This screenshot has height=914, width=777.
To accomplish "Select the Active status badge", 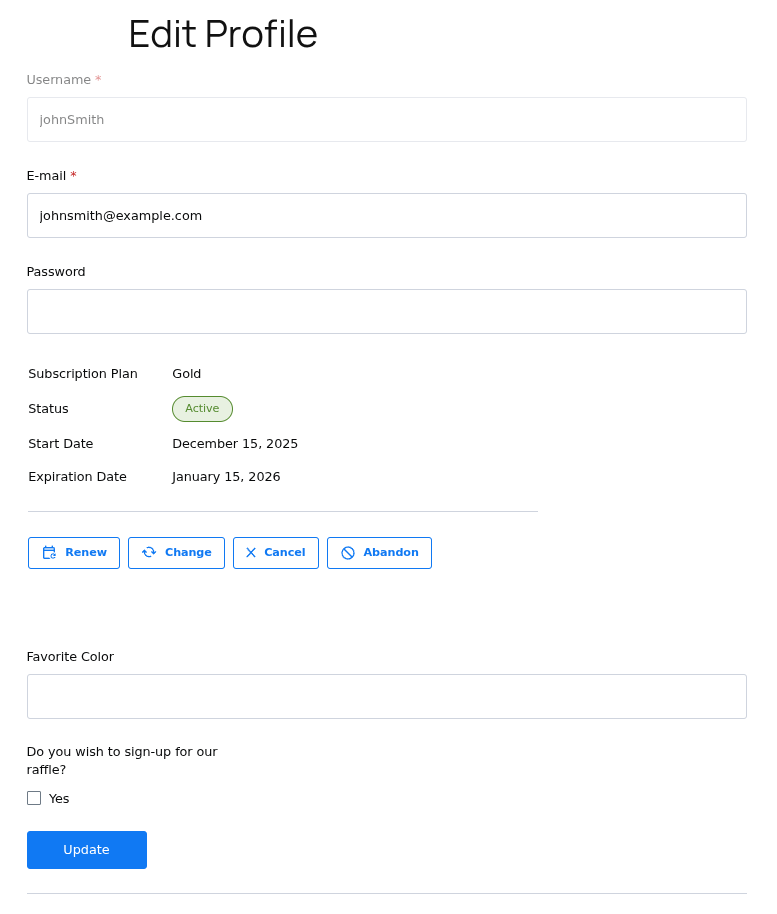I will pos(202,408).
